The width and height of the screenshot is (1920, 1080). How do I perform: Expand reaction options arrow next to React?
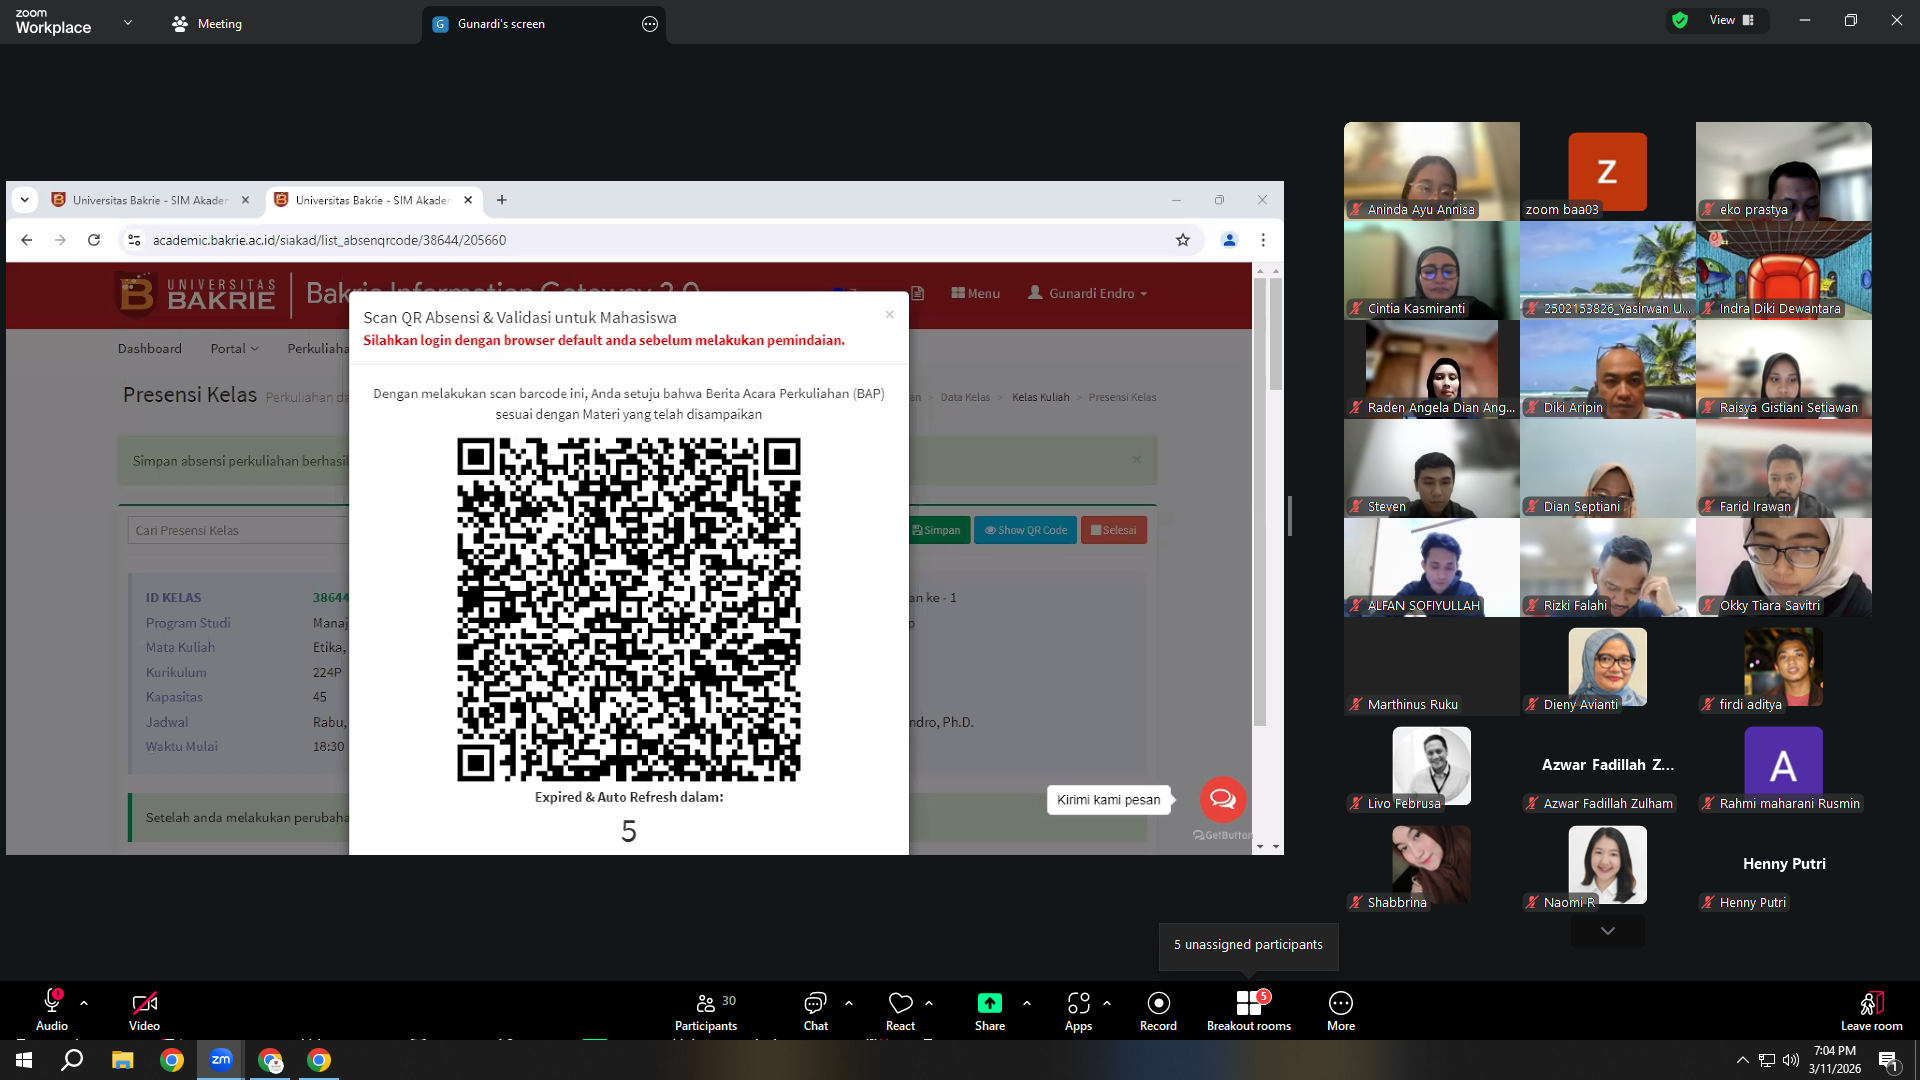point(929,1003)
